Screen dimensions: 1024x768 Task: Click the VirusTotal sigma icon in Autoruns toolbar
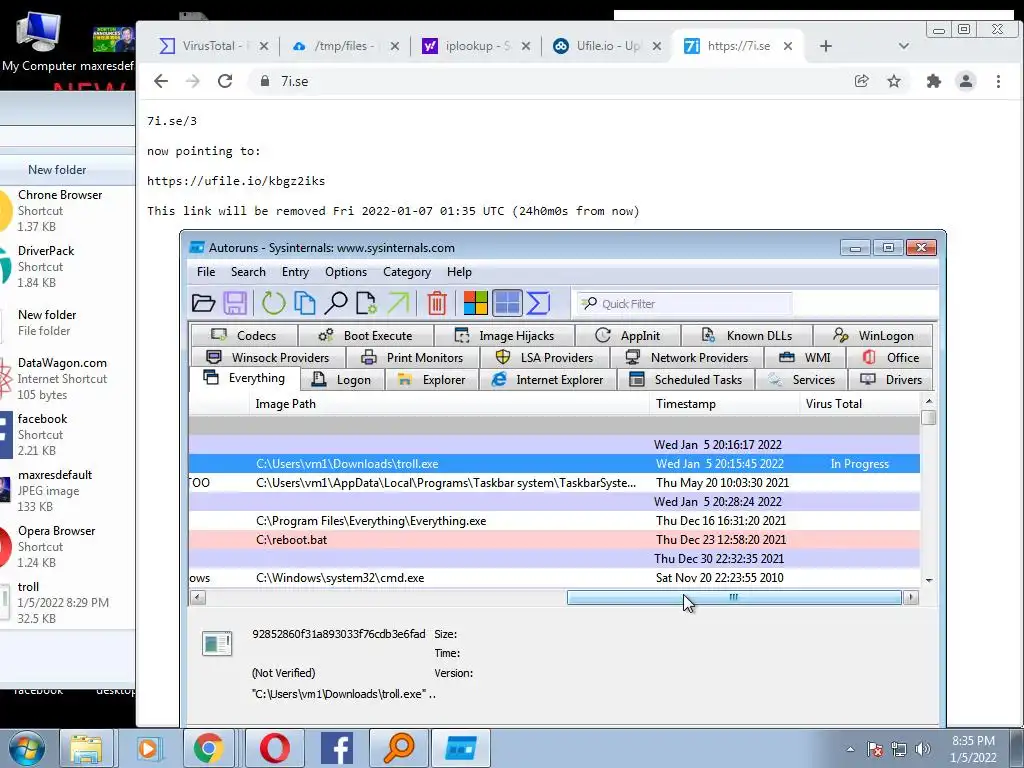pyautogui.click(x=538, y=303)
